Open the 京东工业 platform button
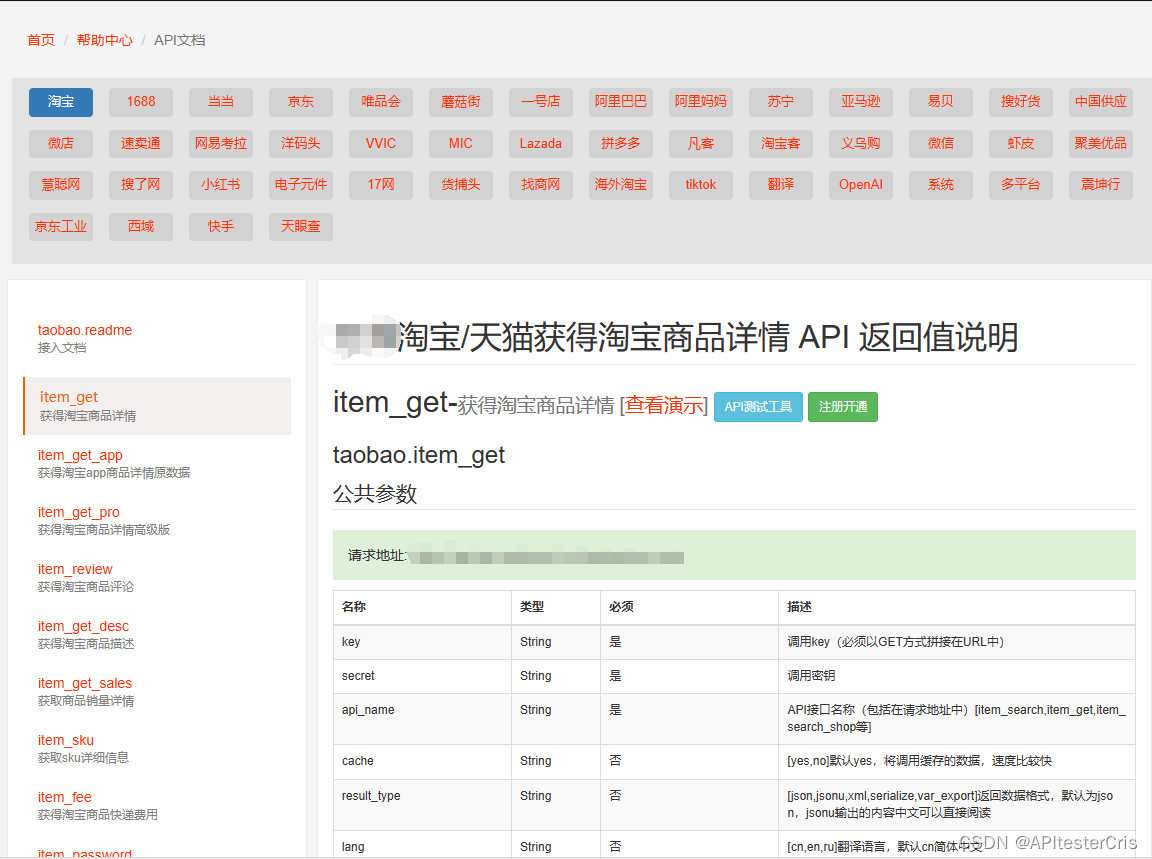The height and width of the screenshot is (859, 1152). [x=61, y=227]
